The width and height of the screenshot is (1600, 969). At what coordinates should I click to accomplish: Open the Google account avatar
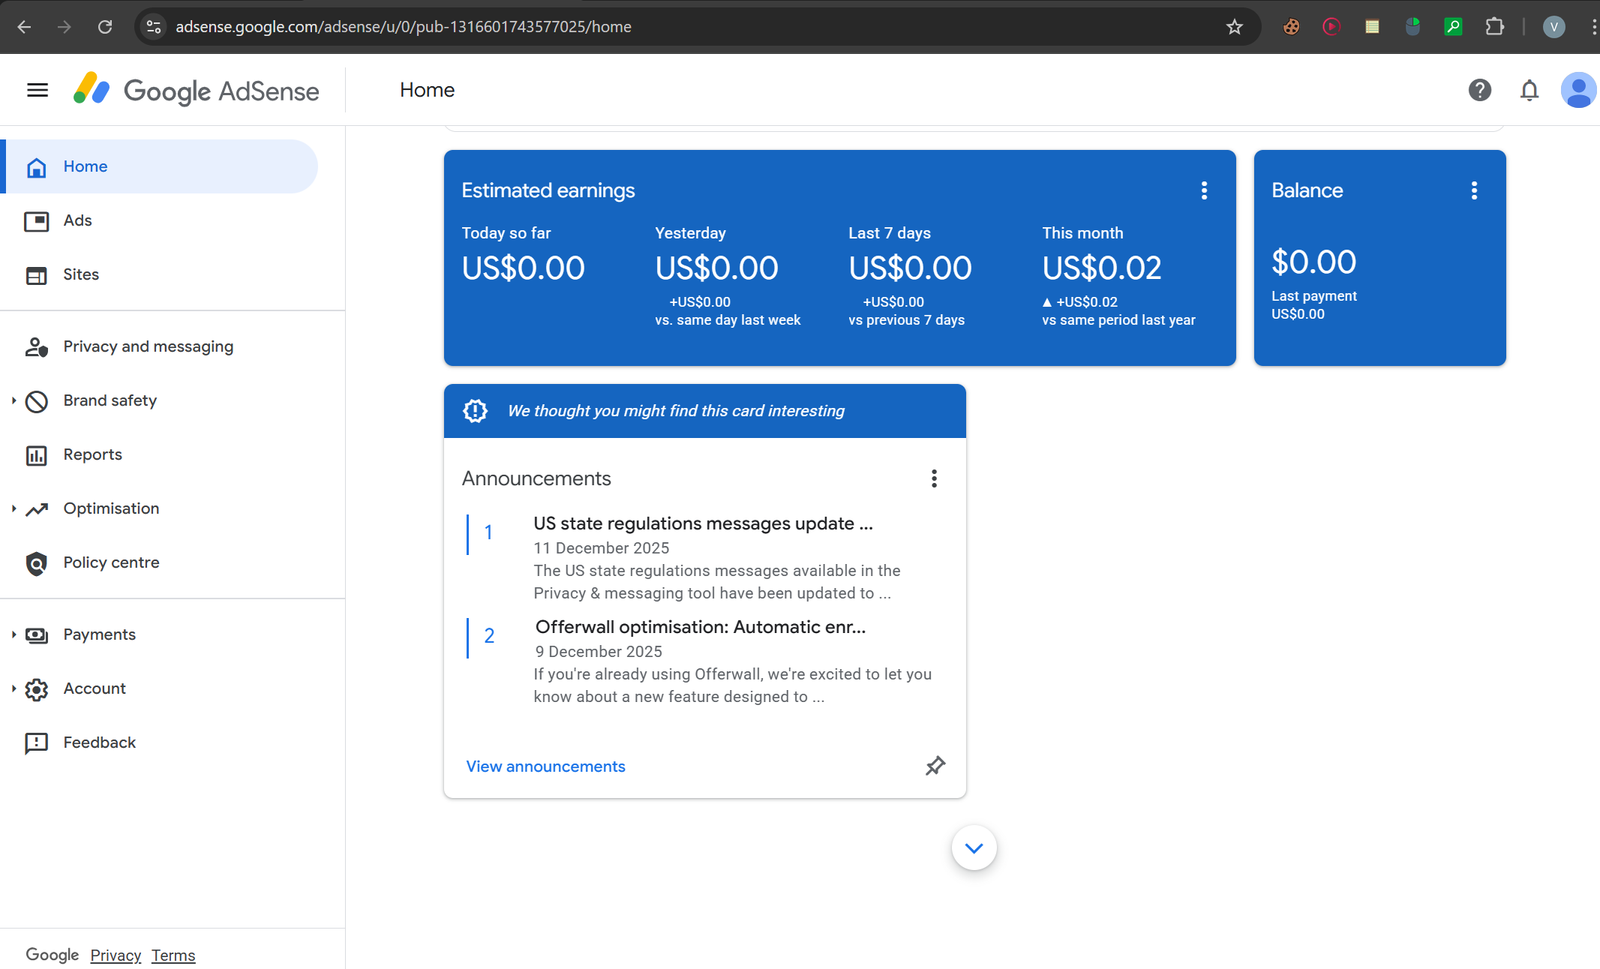1577,90
